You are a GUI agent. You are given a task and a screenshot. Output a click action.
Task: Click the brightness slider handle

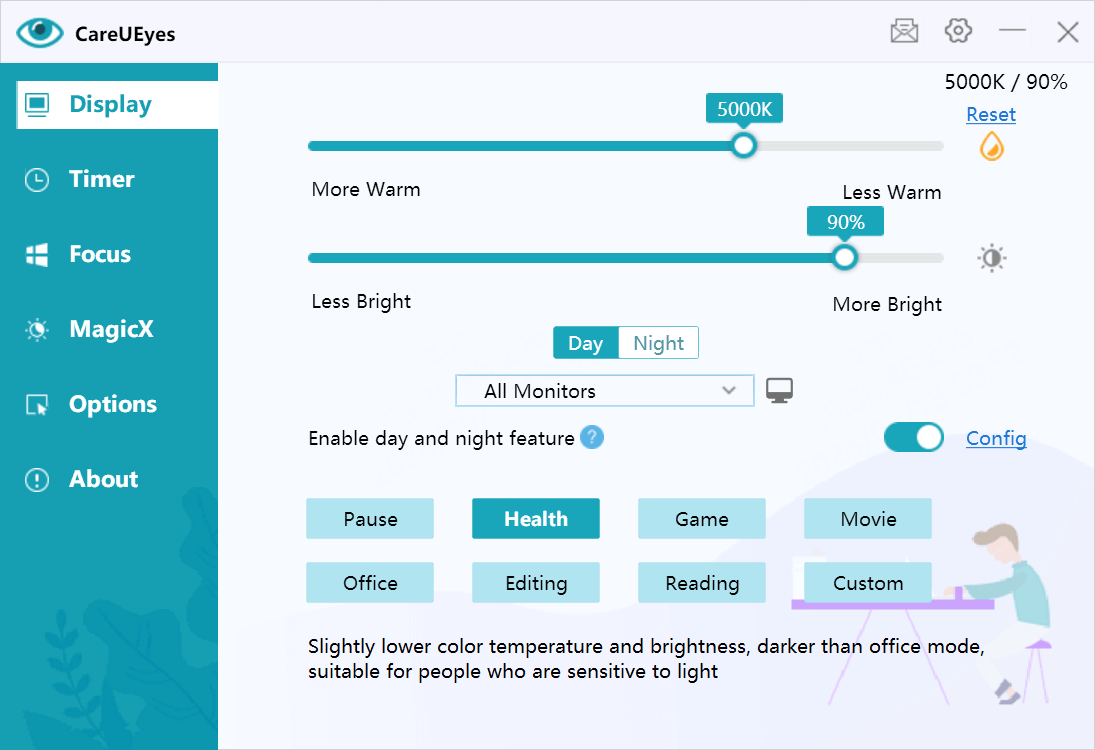coord(844,258)
